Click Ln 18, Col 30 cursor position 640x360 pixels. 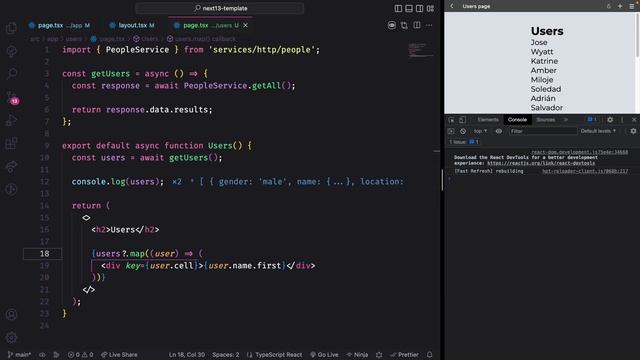pos(187,355)
